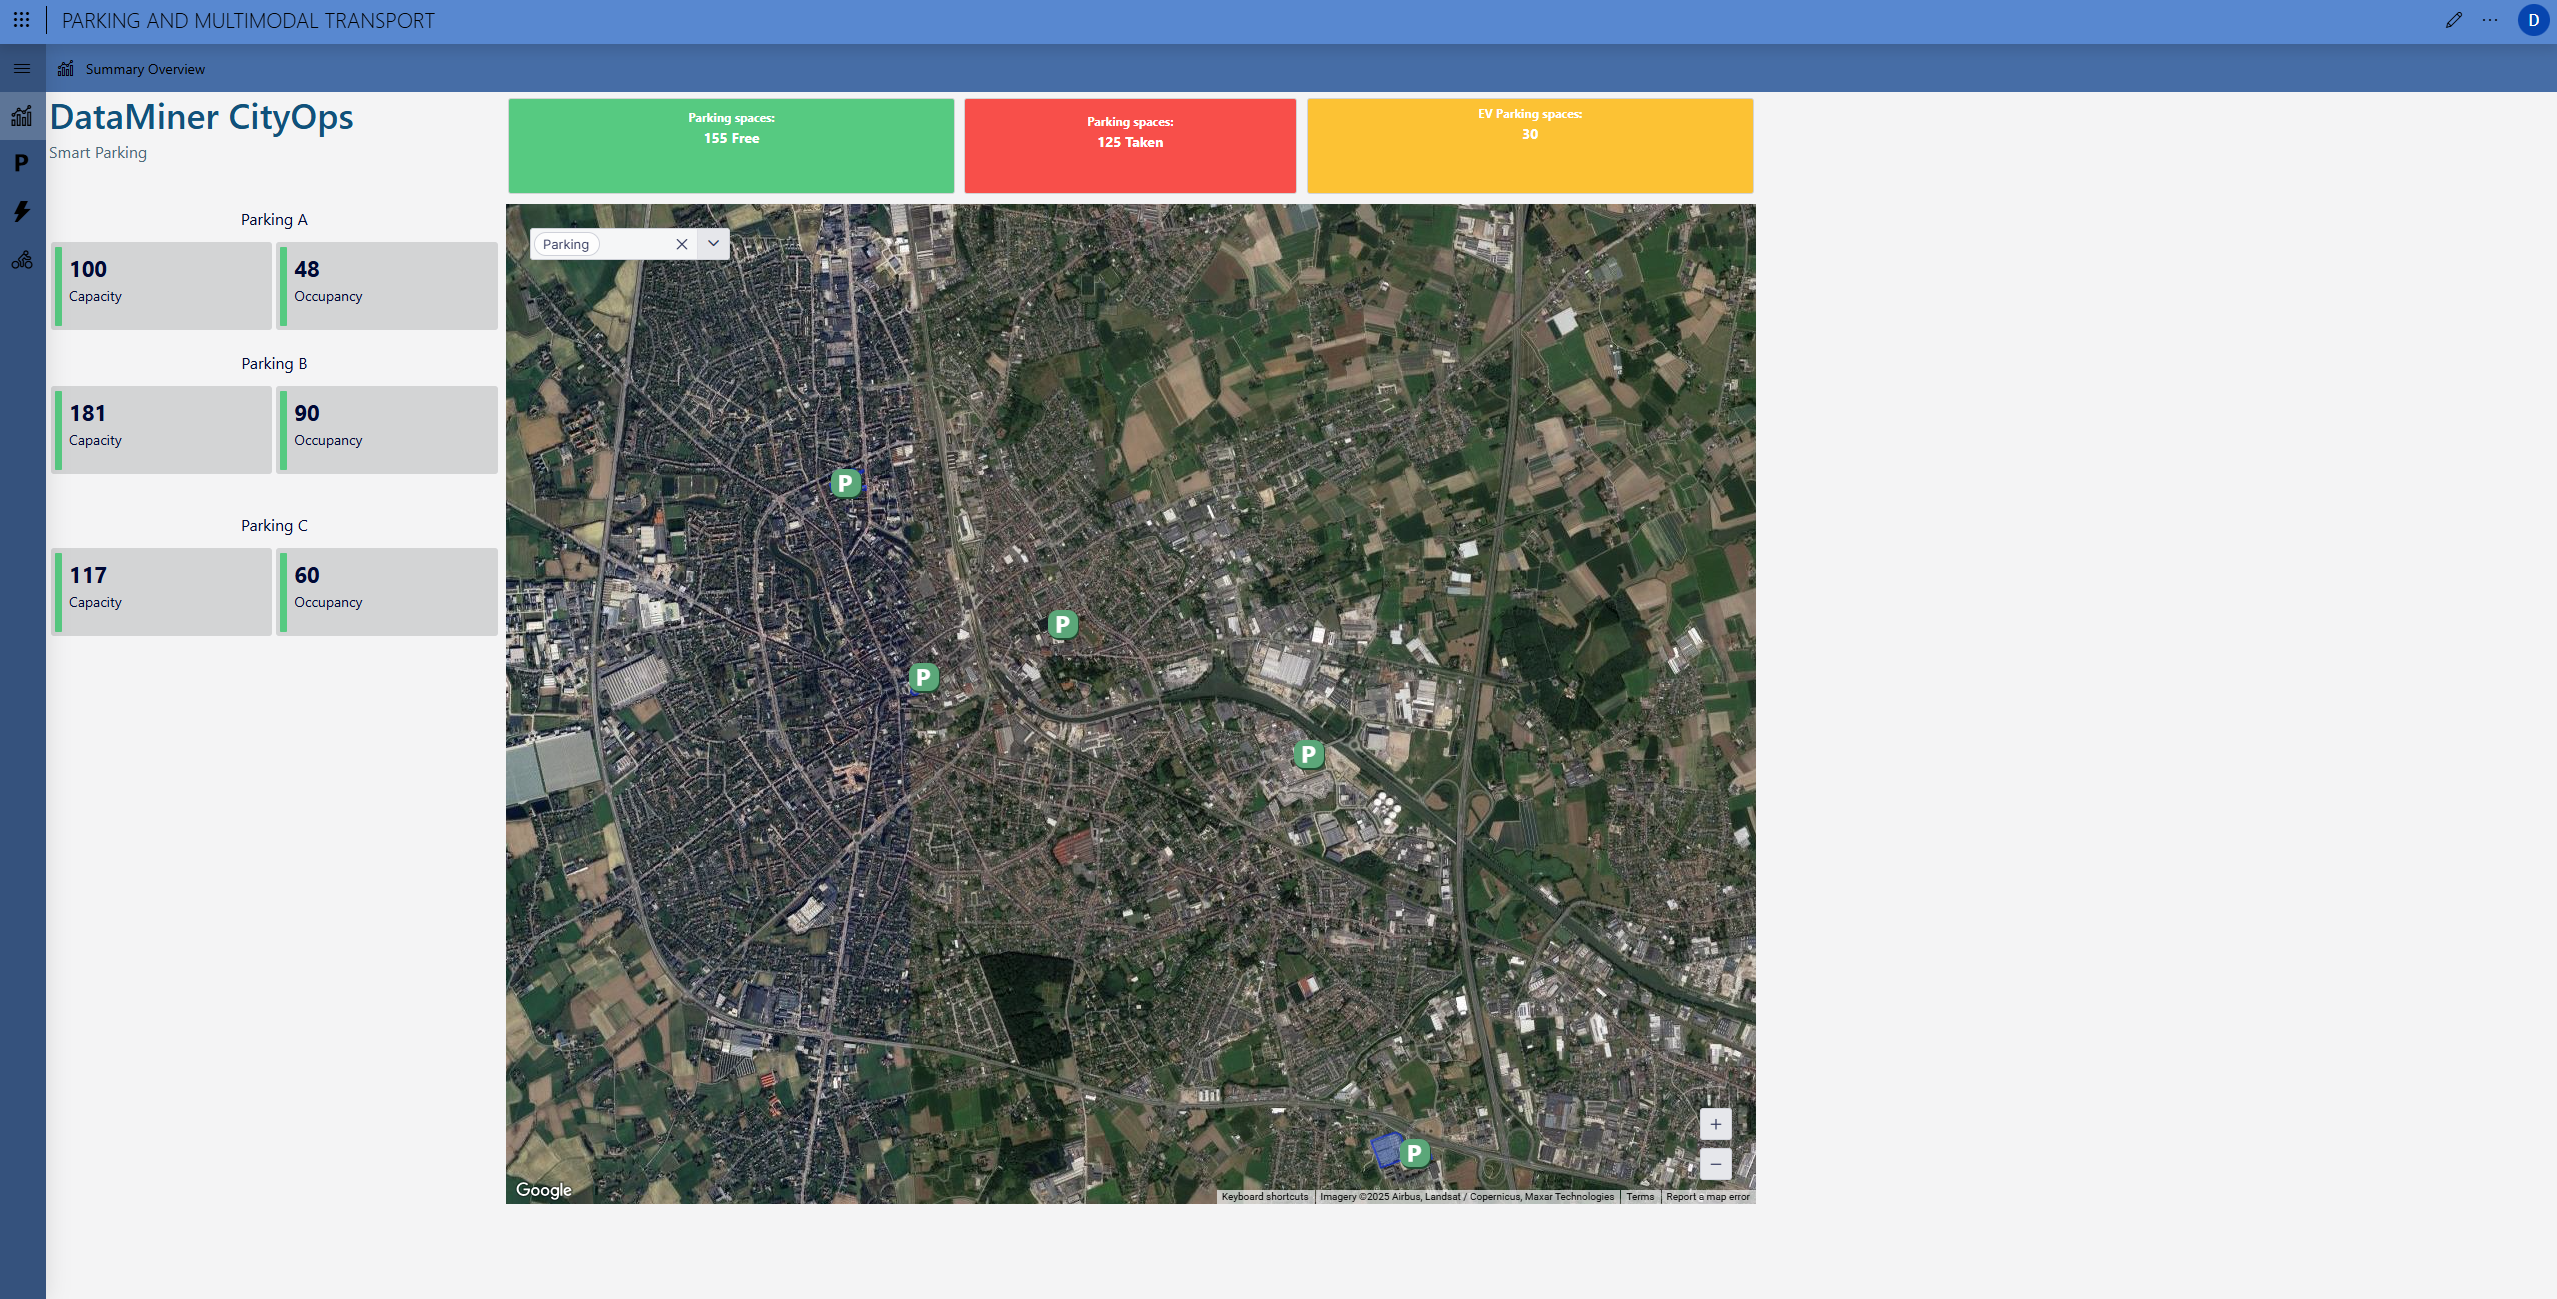Zoom in the map with plus button
Image resolution: width=2557 pixels, height=1299 pixels.
click(x=1715, y=1124)
